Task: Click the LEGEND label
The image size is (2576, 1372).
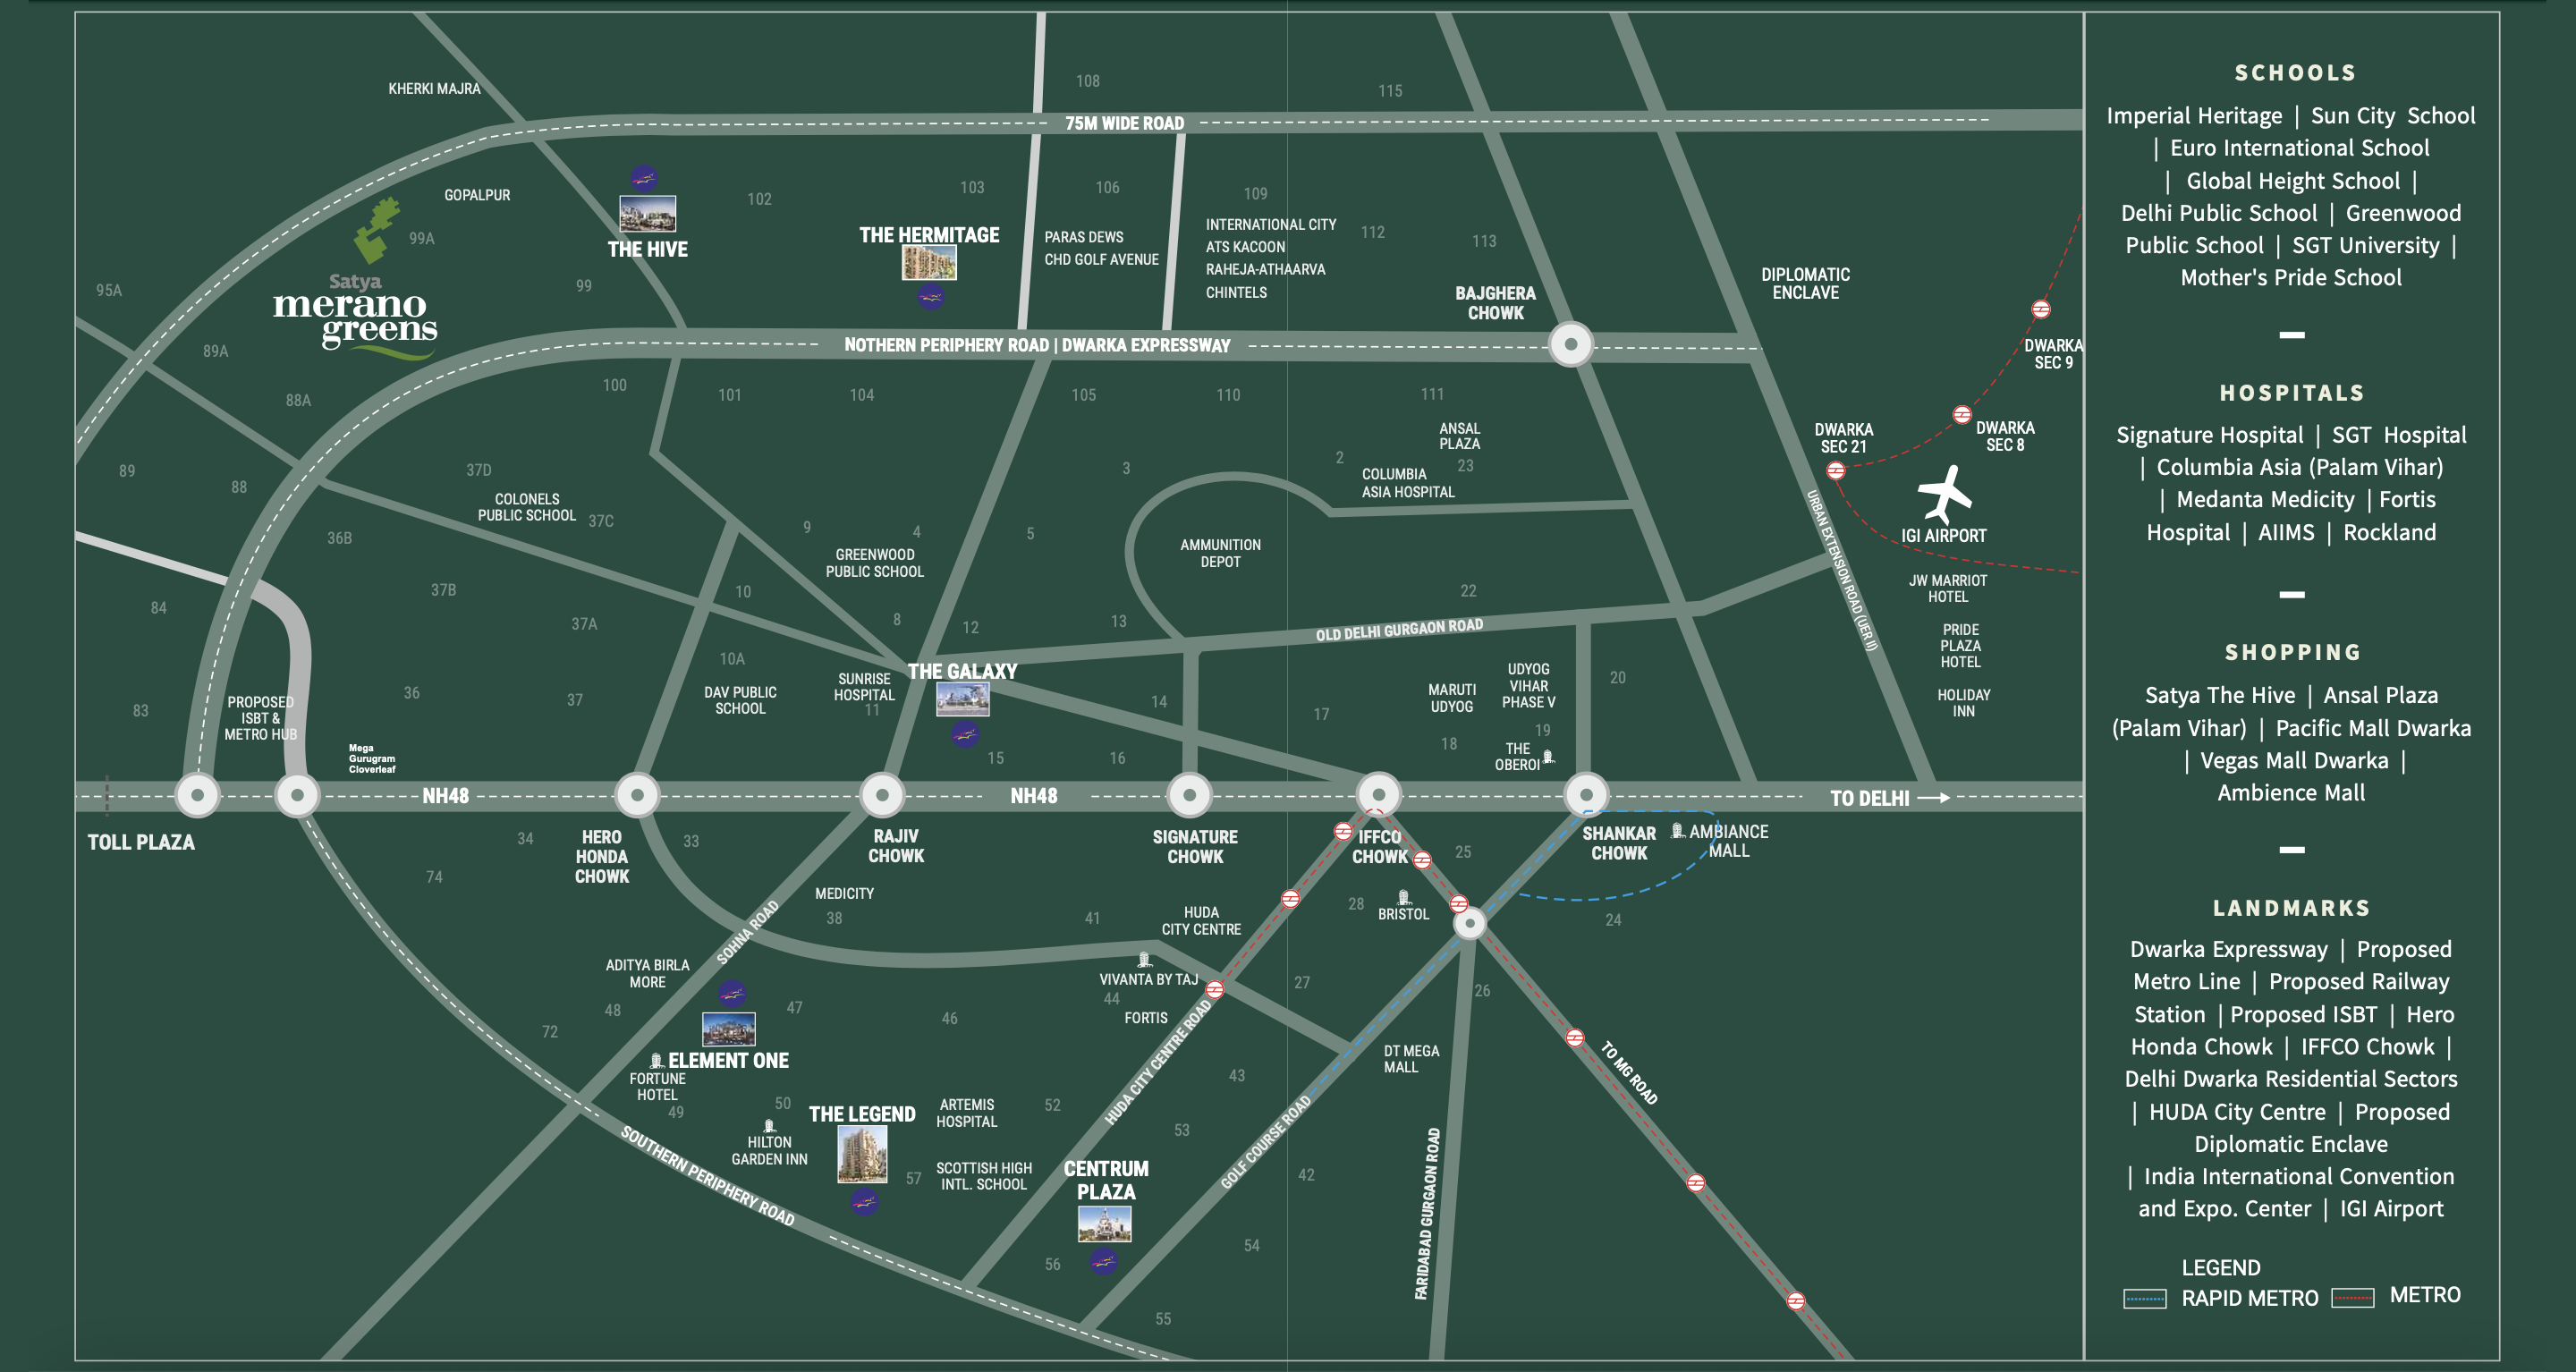Action: 2220,1268
